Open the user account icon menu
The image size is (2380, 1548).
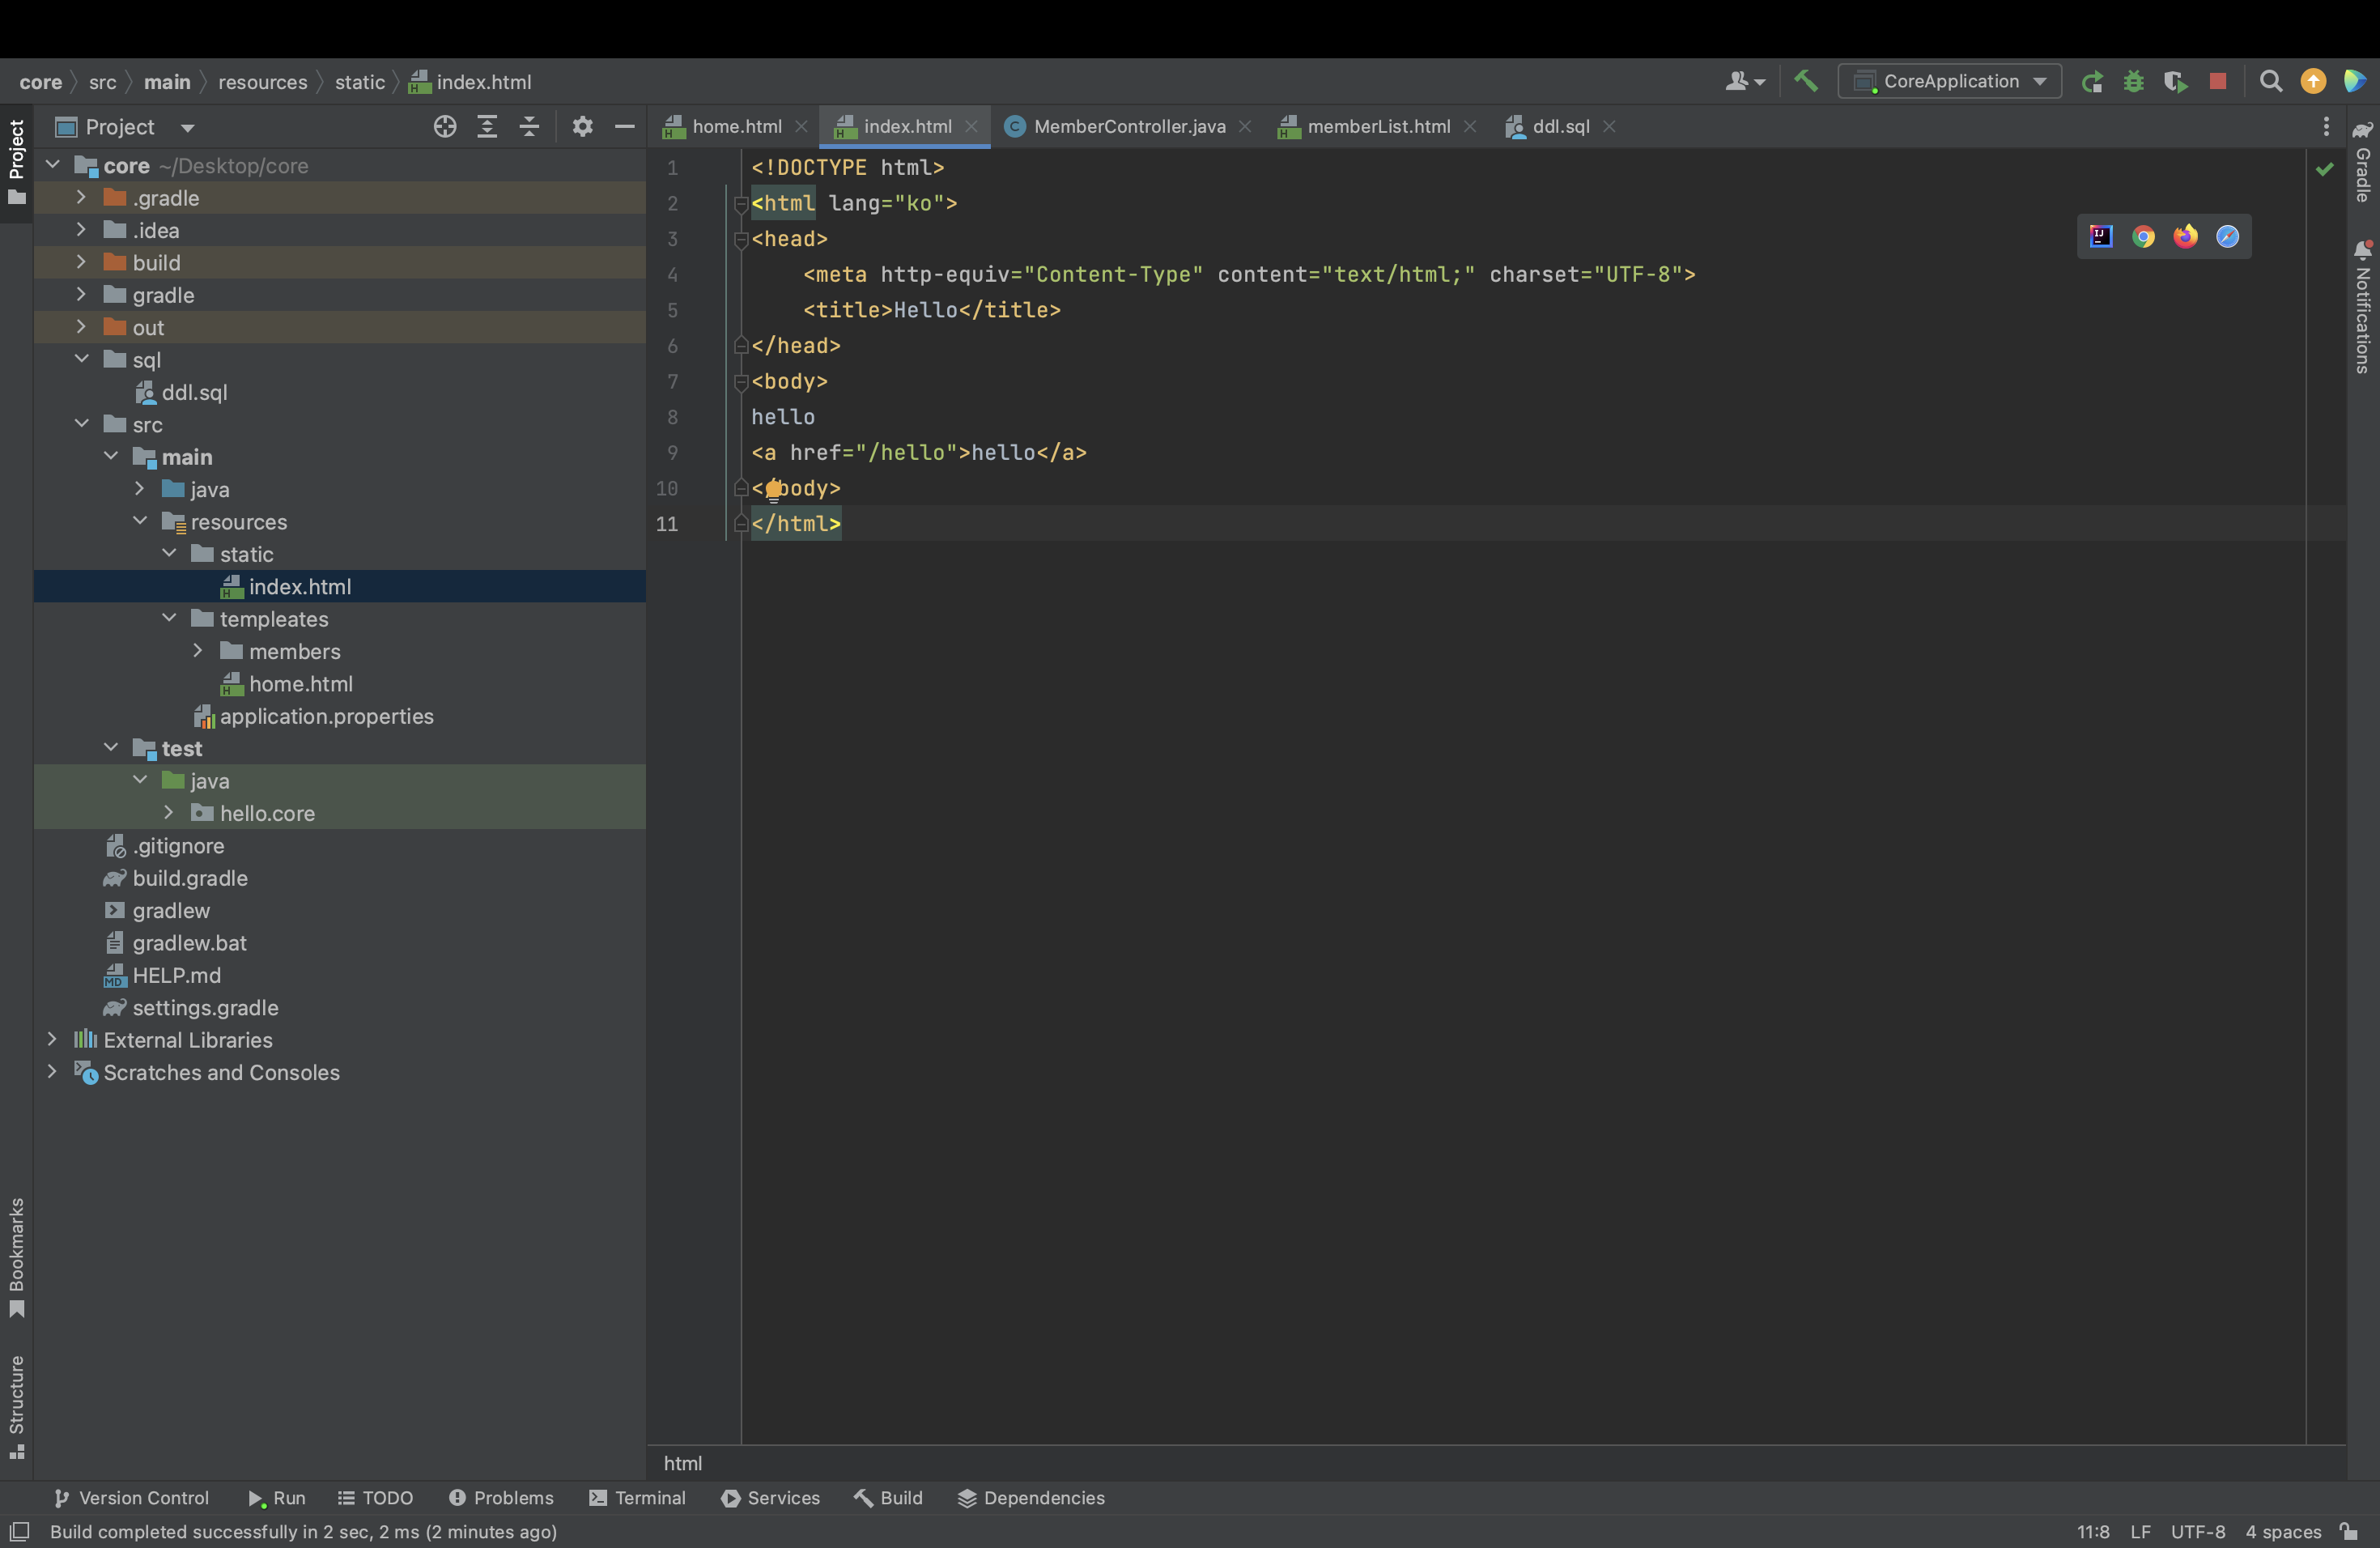click(x=1745, y=81)
